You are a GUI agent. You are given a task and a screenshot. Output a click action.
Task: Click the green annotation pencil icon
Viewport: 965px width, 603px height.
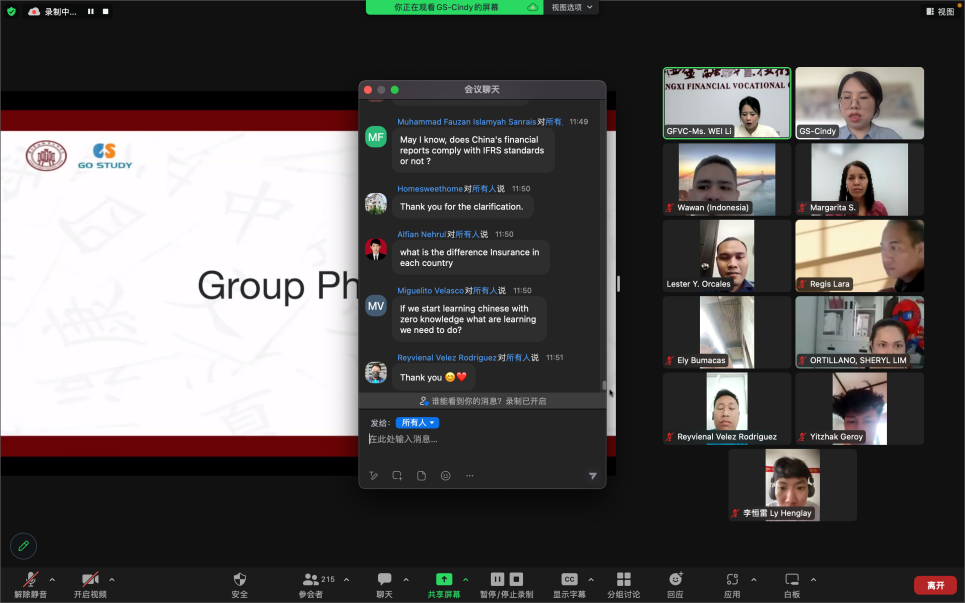coord(24,546)
